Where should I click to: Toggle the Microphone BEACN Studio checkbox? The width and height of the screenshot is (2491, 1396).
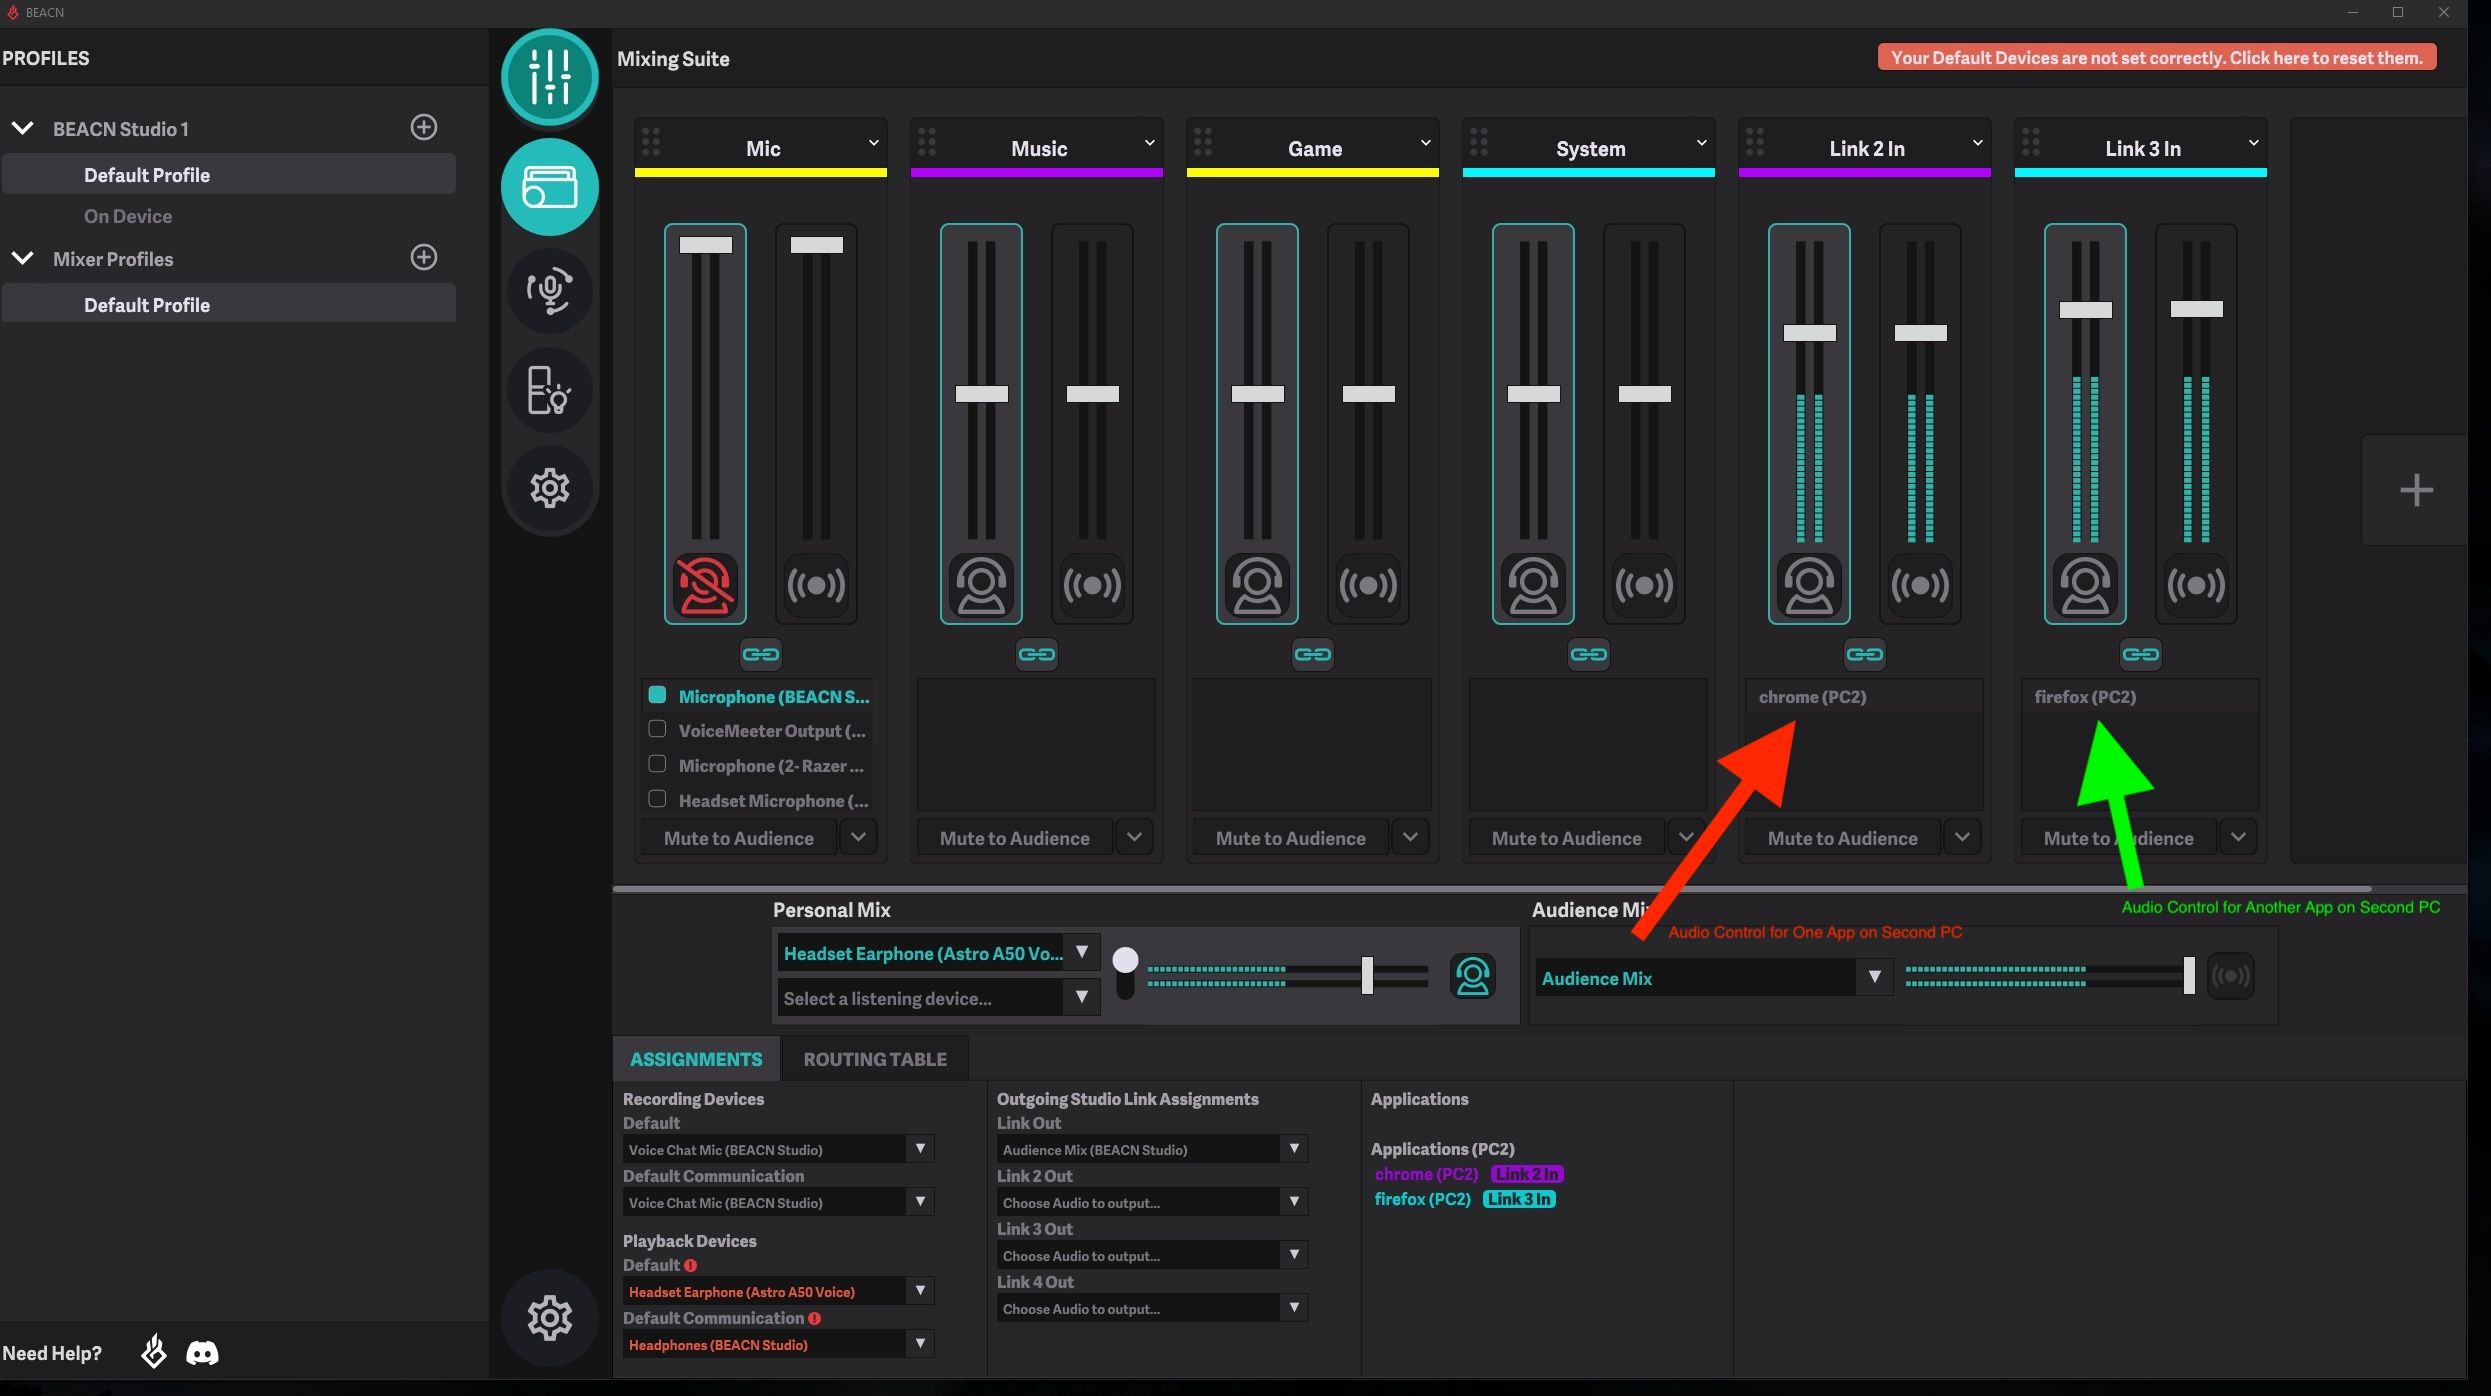tap(657, 695)
